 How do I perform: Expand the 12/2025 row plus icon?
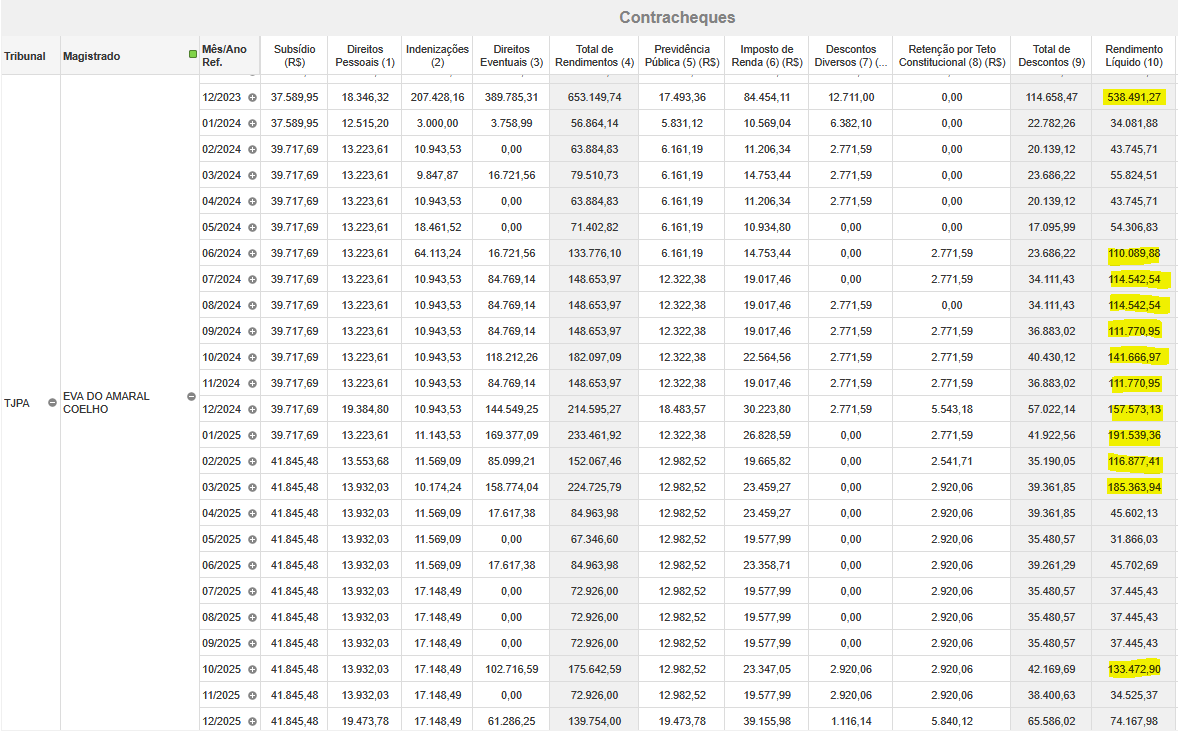[252, 722]
